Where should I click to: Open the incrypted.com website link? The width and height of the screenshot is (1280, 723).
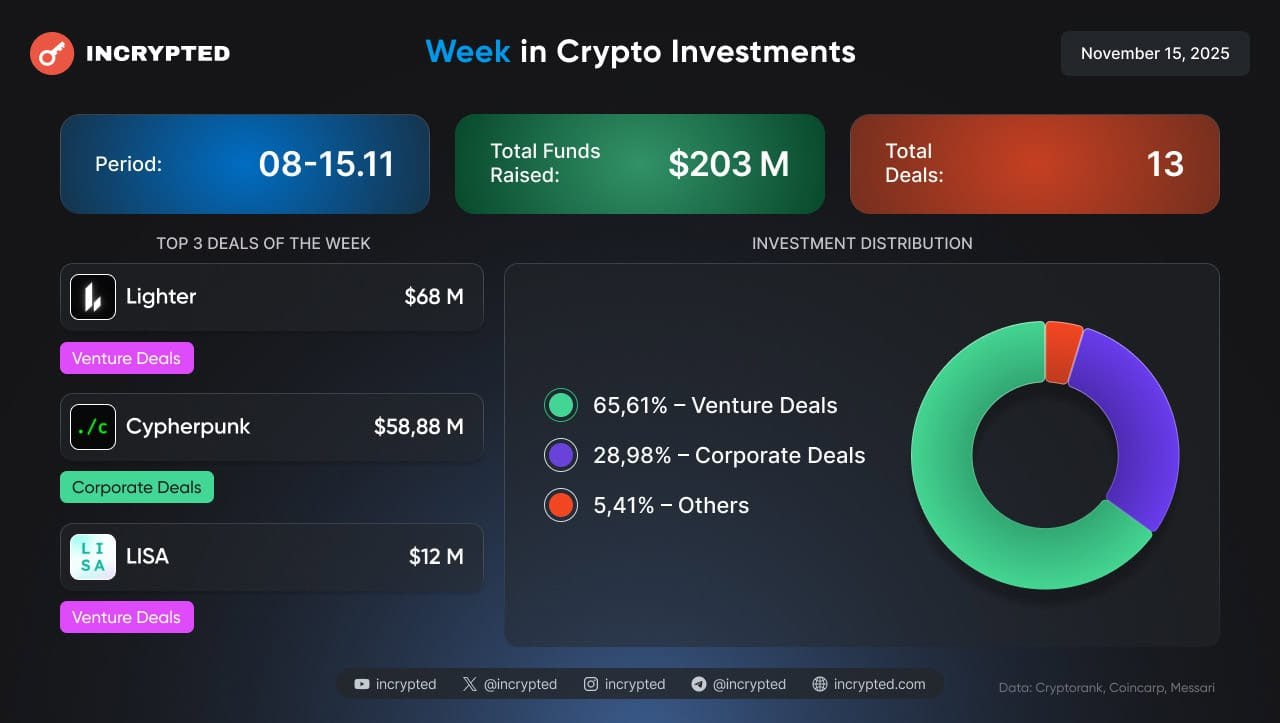pos(879,684)
